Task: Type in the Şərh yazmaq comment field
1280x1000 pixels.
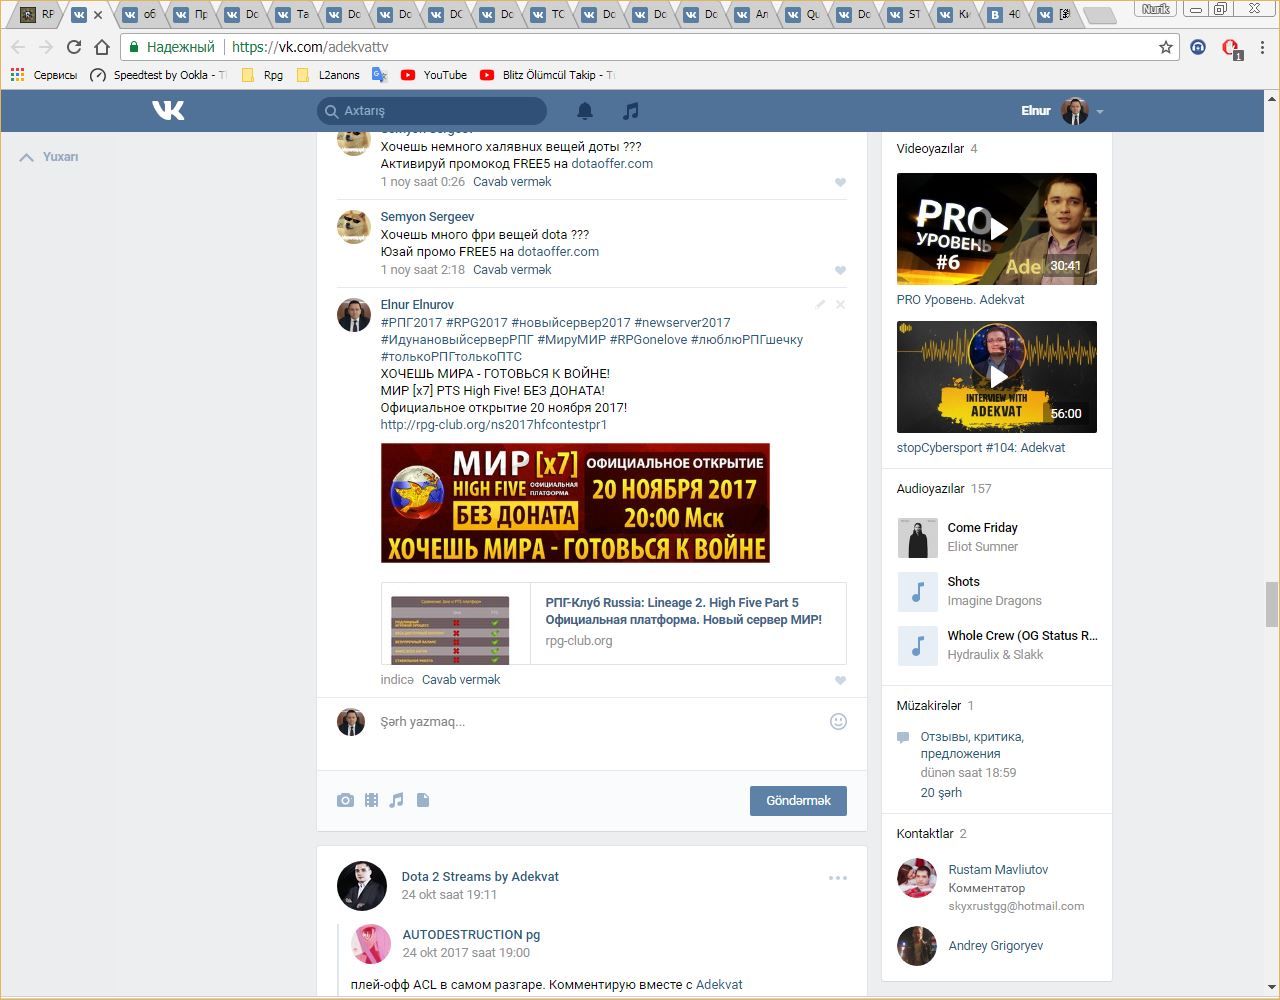Action: pyautogui.click(x=600, y=722)
